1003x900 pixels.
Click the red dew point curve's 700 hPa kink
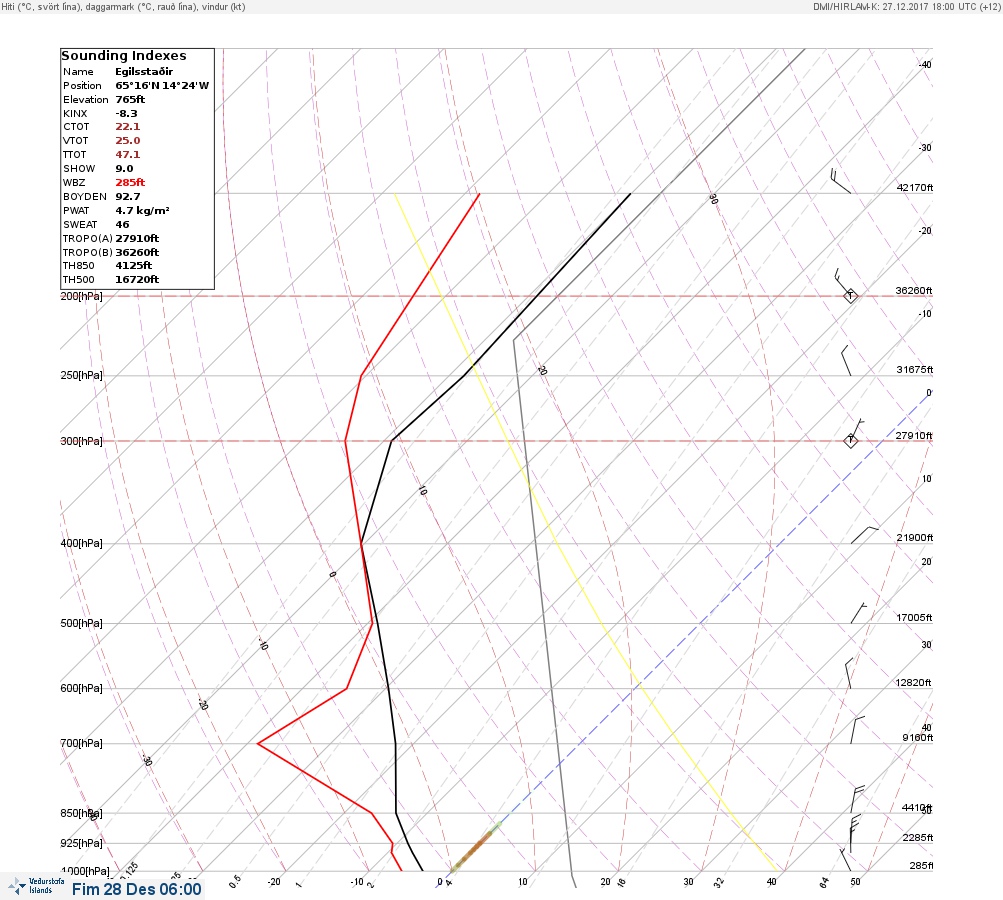click(257, 743)
